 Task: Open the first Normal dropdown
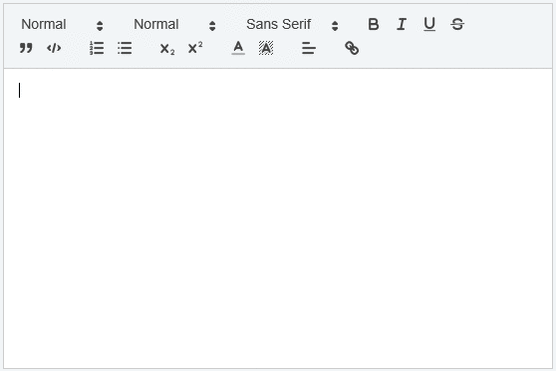point(62,24)
